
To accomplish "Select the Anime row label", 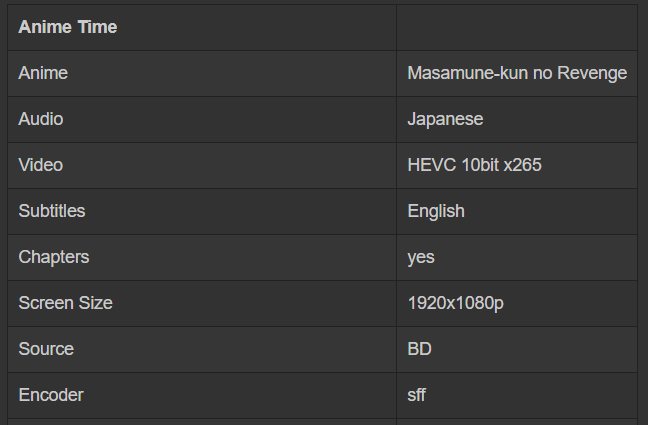I will tap(43, 73).
